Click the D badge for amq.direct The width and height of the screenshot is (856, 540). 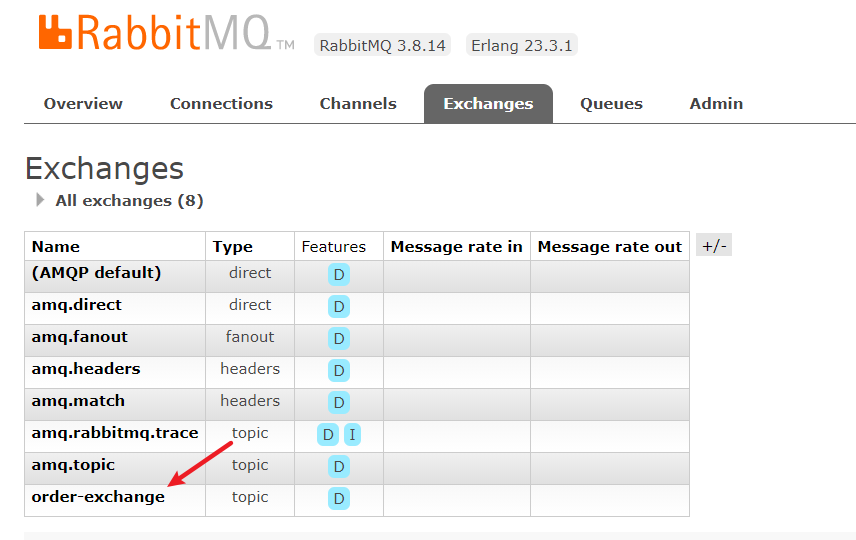tap(339, 307)
